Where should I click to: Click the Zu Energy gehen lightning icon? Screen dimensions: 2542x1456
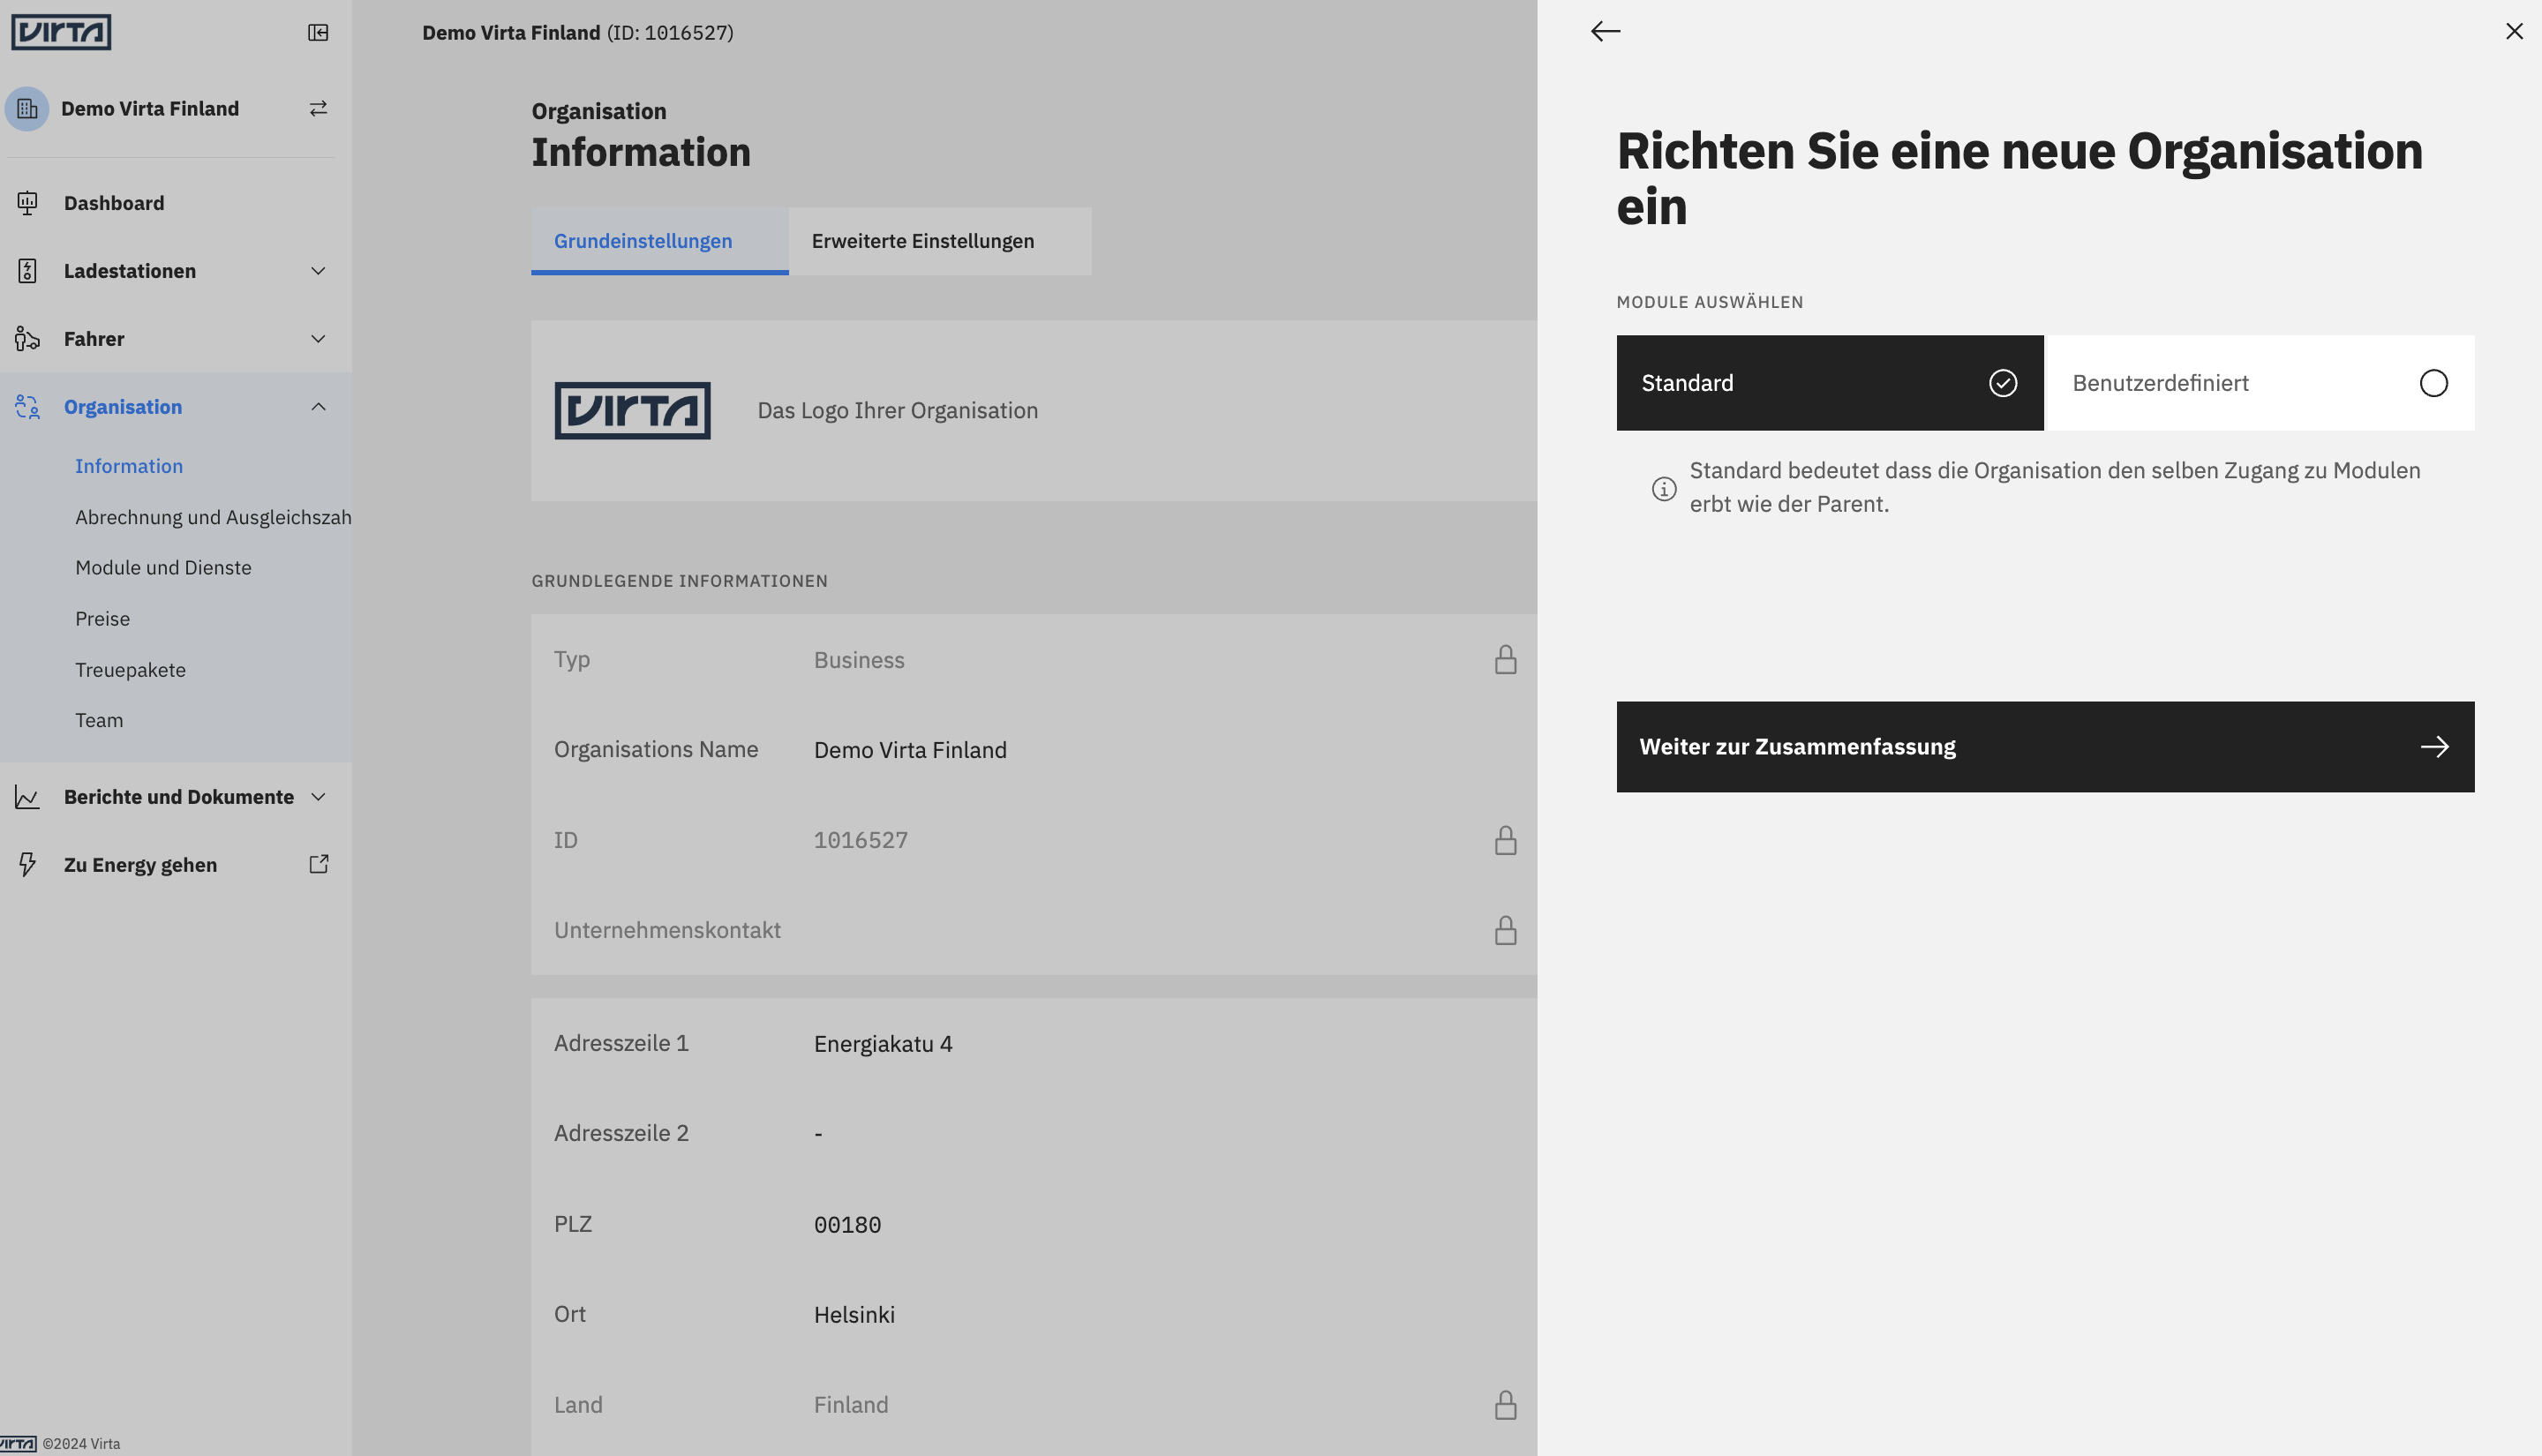click(27, 865)
